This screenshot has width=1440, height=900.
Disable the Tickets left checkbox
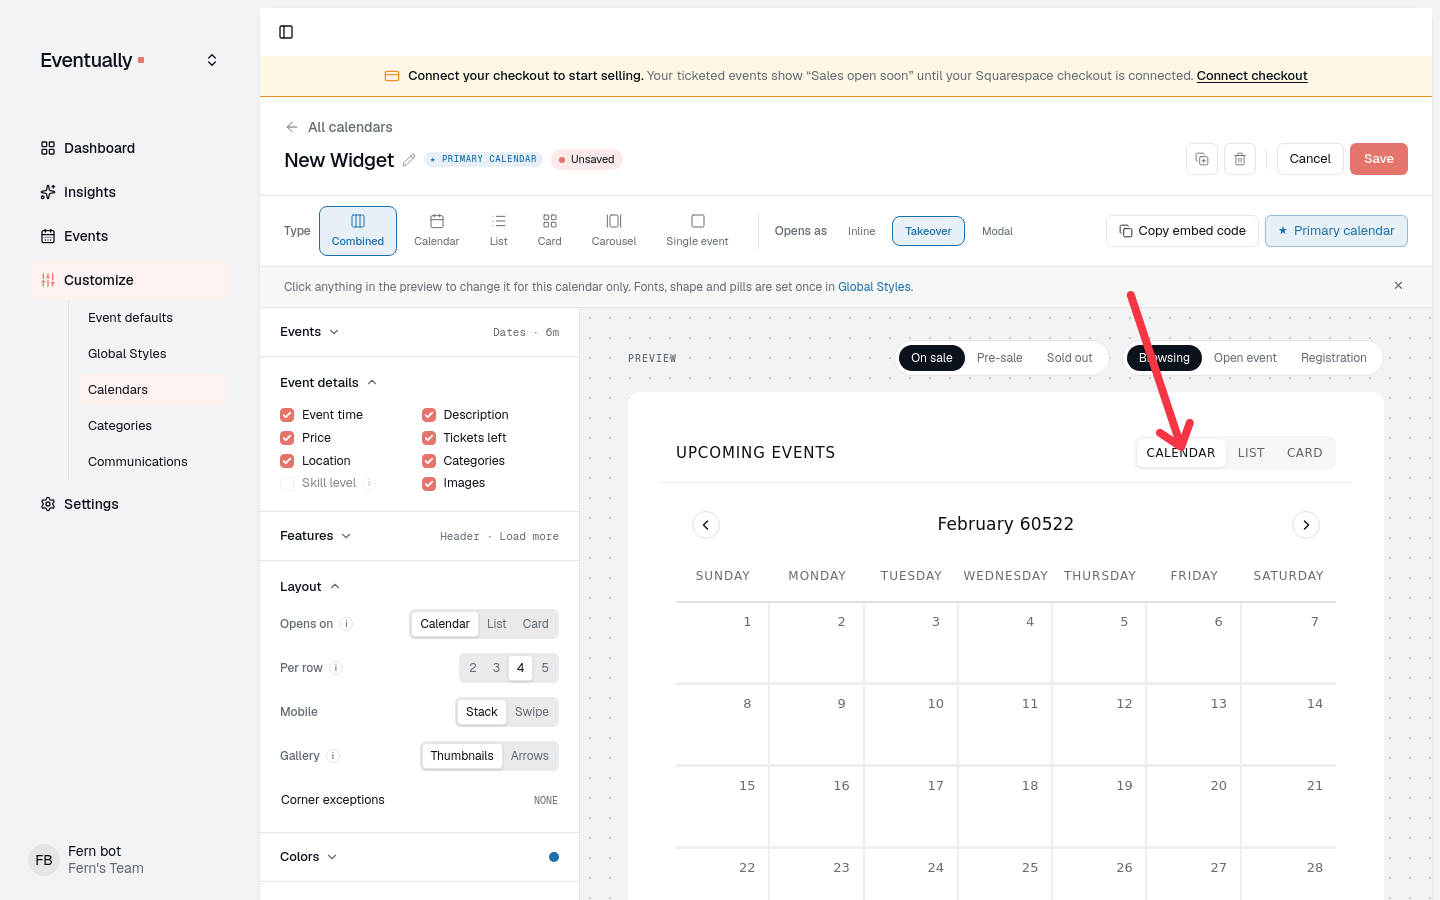(x=429, y=438)
